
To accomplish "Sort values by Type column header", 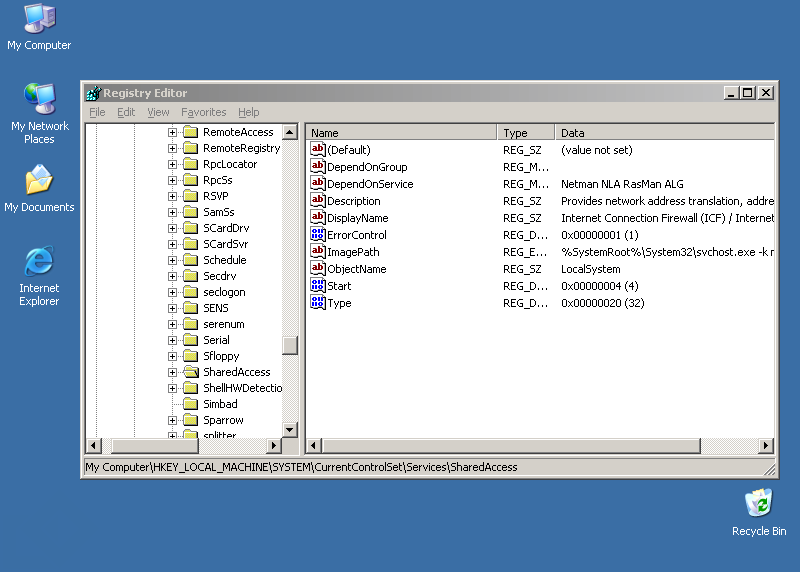I will (526, 133).
